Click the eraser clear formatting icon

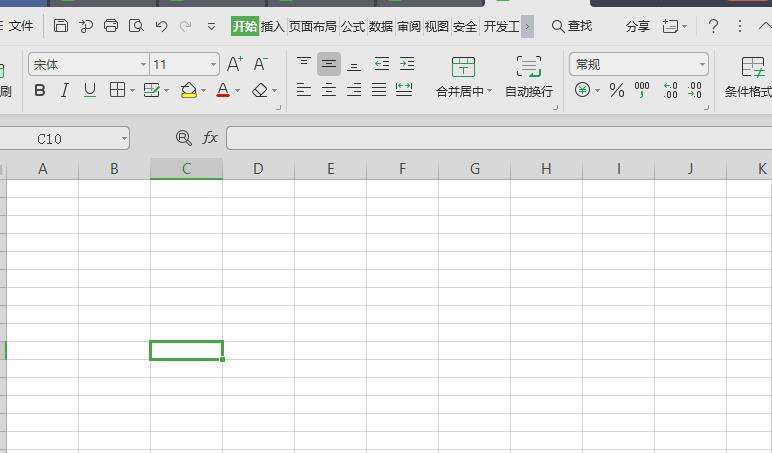tap(260, 90)
